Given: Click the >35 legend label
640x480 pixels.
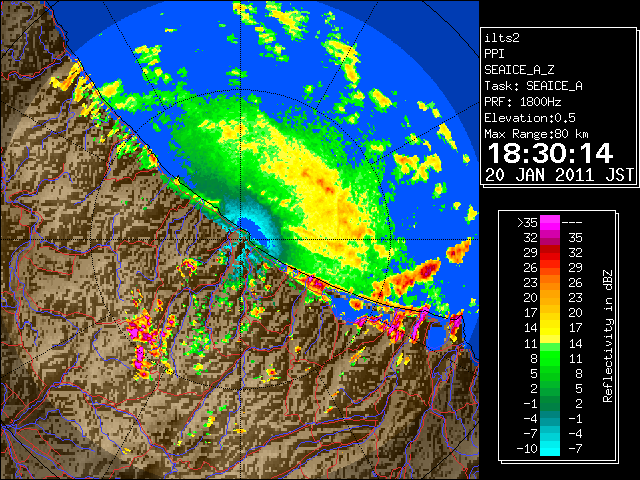Looking at the screenshot, I should pyautogui.click(x=527, y=222).
